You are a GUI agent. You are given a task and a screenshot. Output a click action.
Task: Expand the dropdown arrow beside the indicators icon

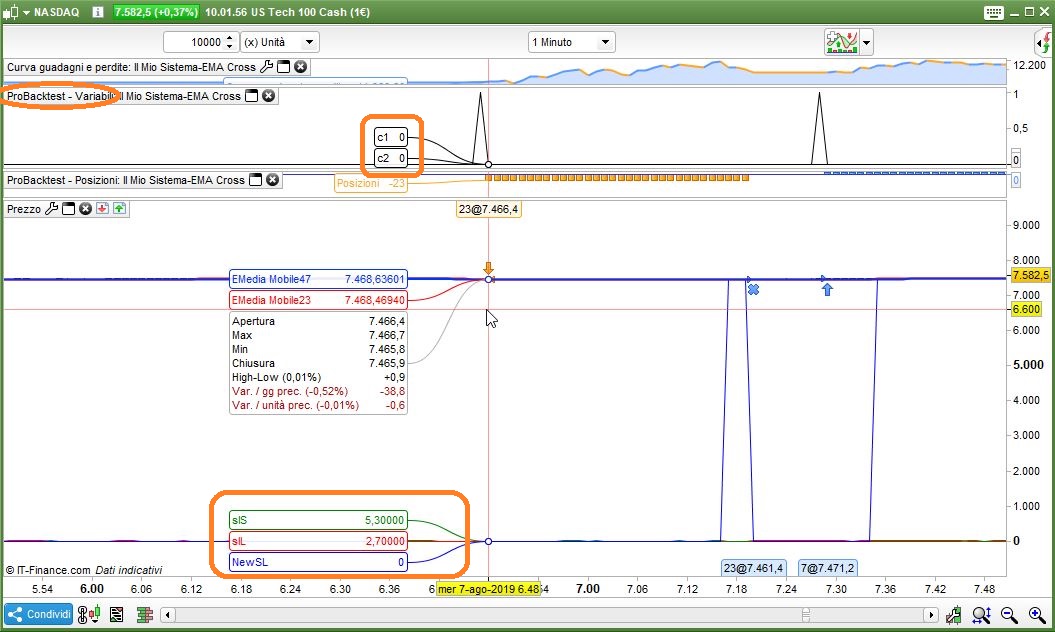866,42
